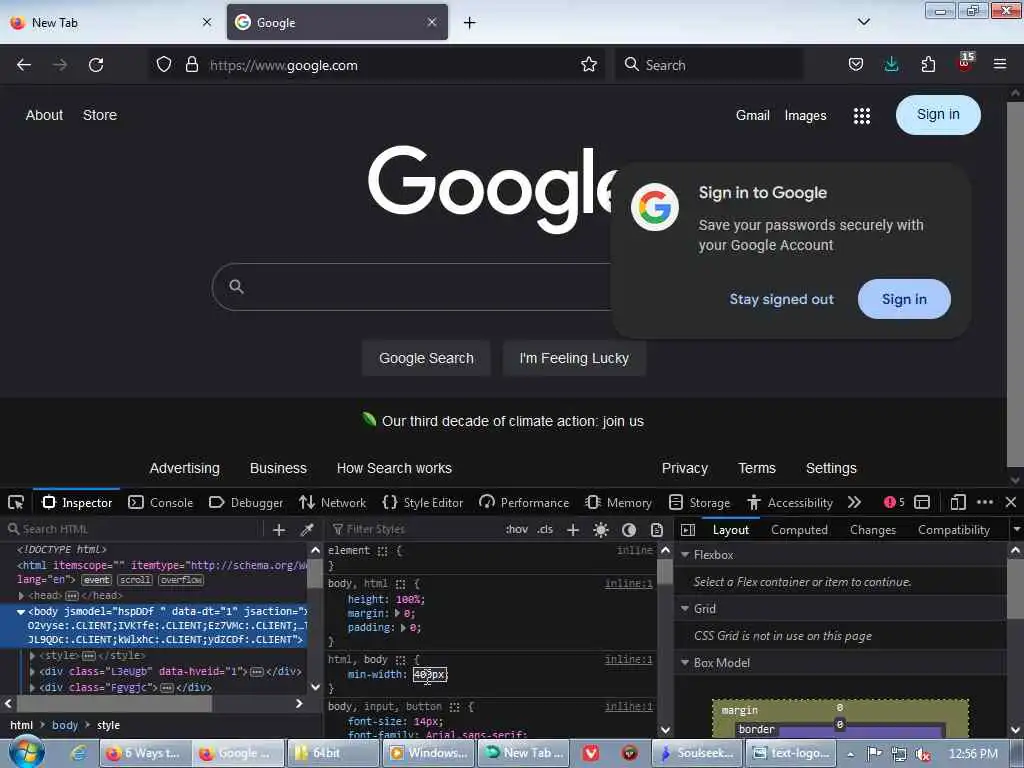Viewport: 1024px width, 768px height.
Task: Open the new tab plus button
Action: (470, 23)
